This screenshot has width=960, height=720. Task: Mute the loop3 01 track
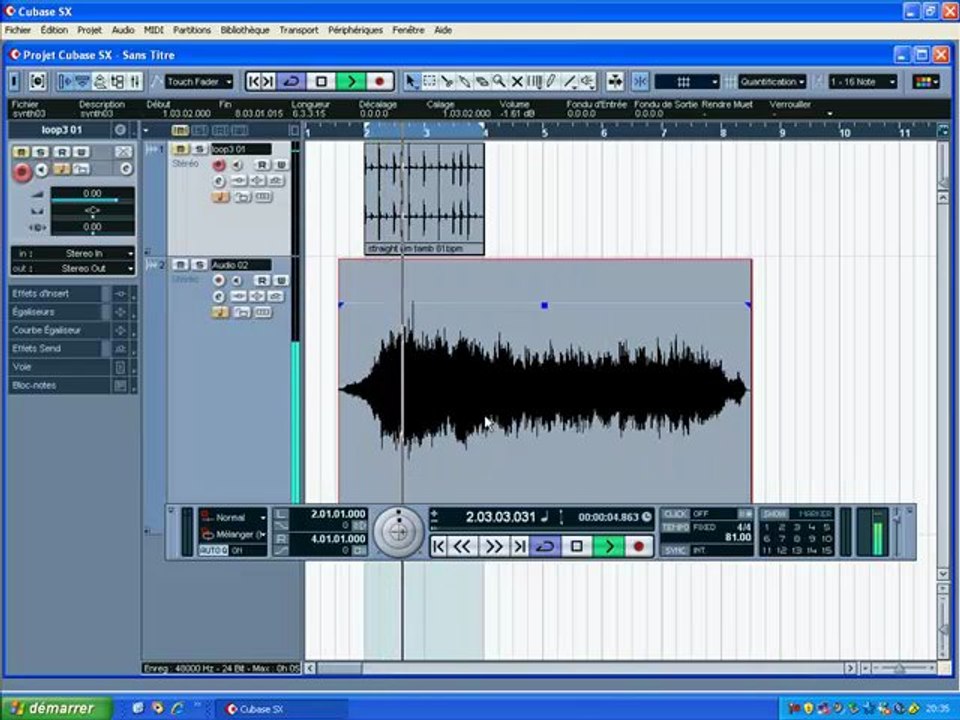point(180,149)
